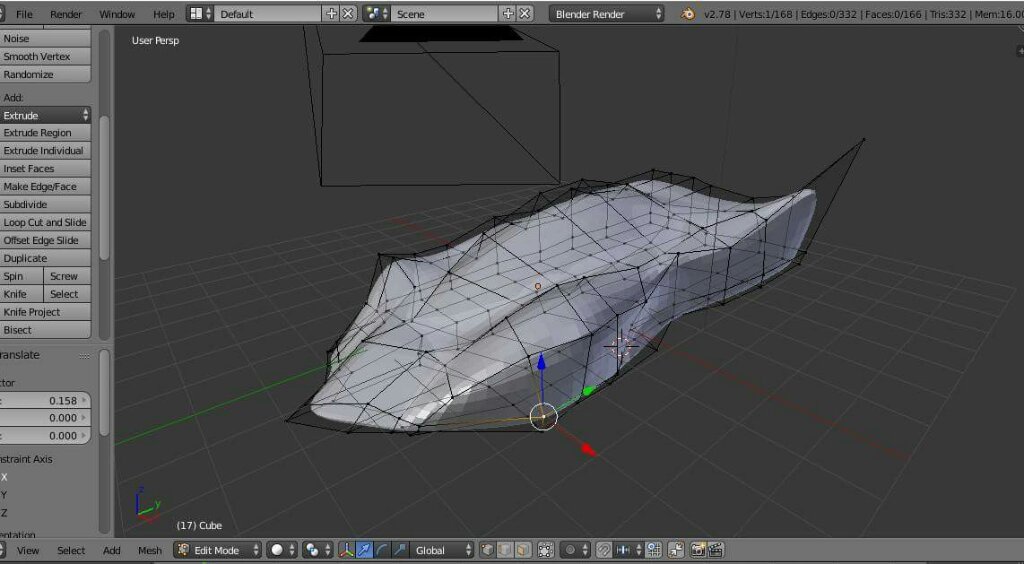Image resolution: width=1024 pixels, height=564 pixels.
Task: Click Make Edge/Face button
Action: point(45,186)
